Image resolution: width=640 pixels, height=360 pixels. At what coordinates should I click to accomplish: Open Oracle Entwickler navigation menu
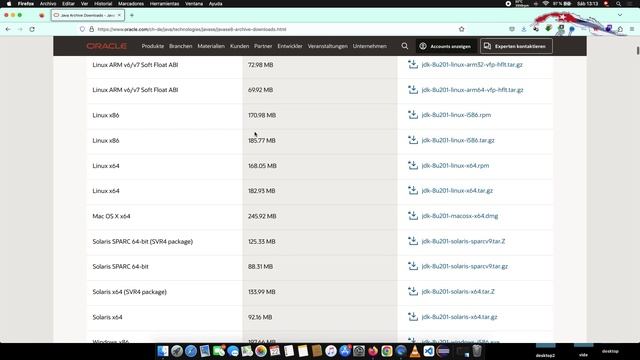(290, 46)
